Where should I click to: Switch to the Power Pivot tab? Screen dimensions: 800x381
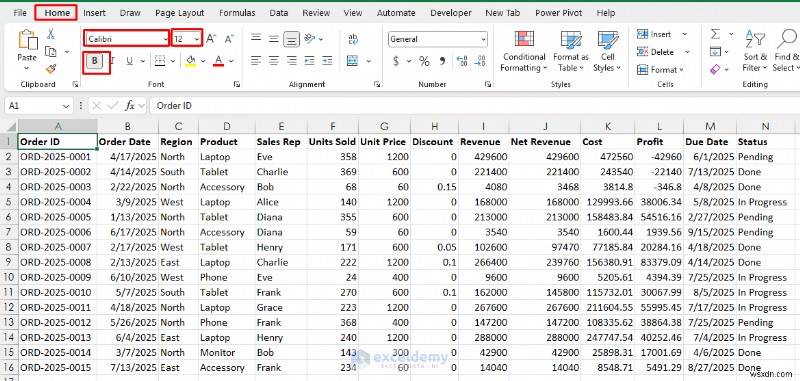[x=559, y=13]
